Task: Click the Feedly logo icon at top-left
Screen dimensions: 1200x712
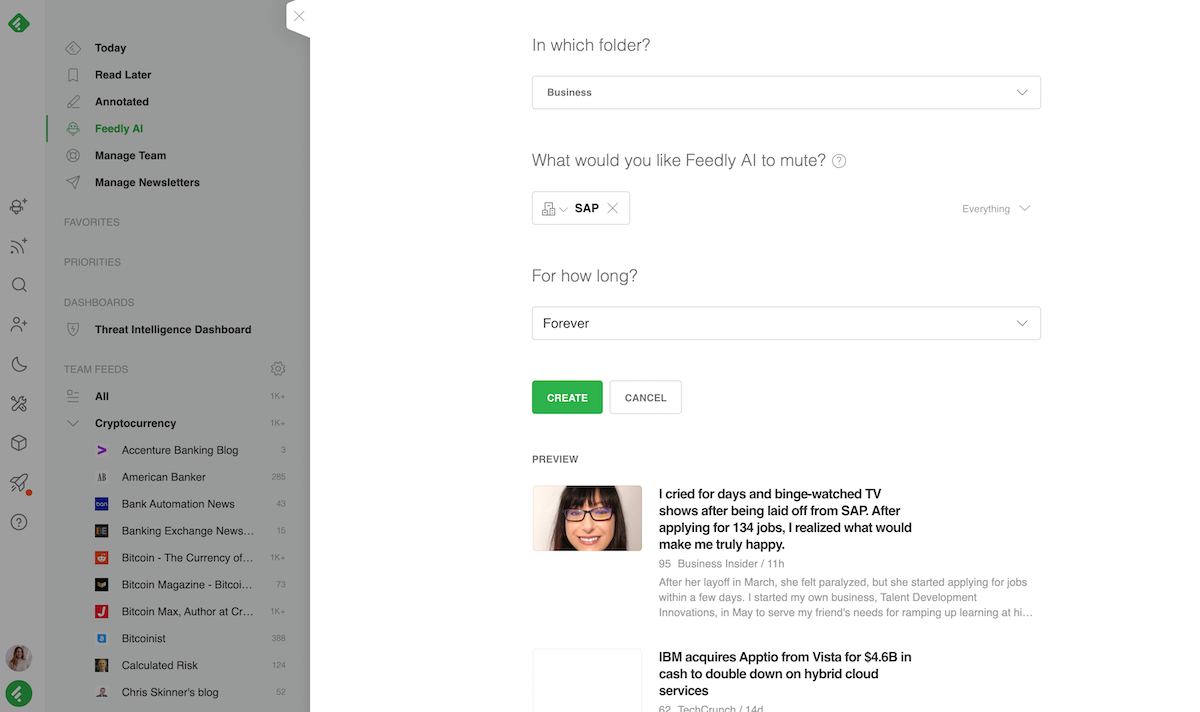Action: (x=19, y=22)
